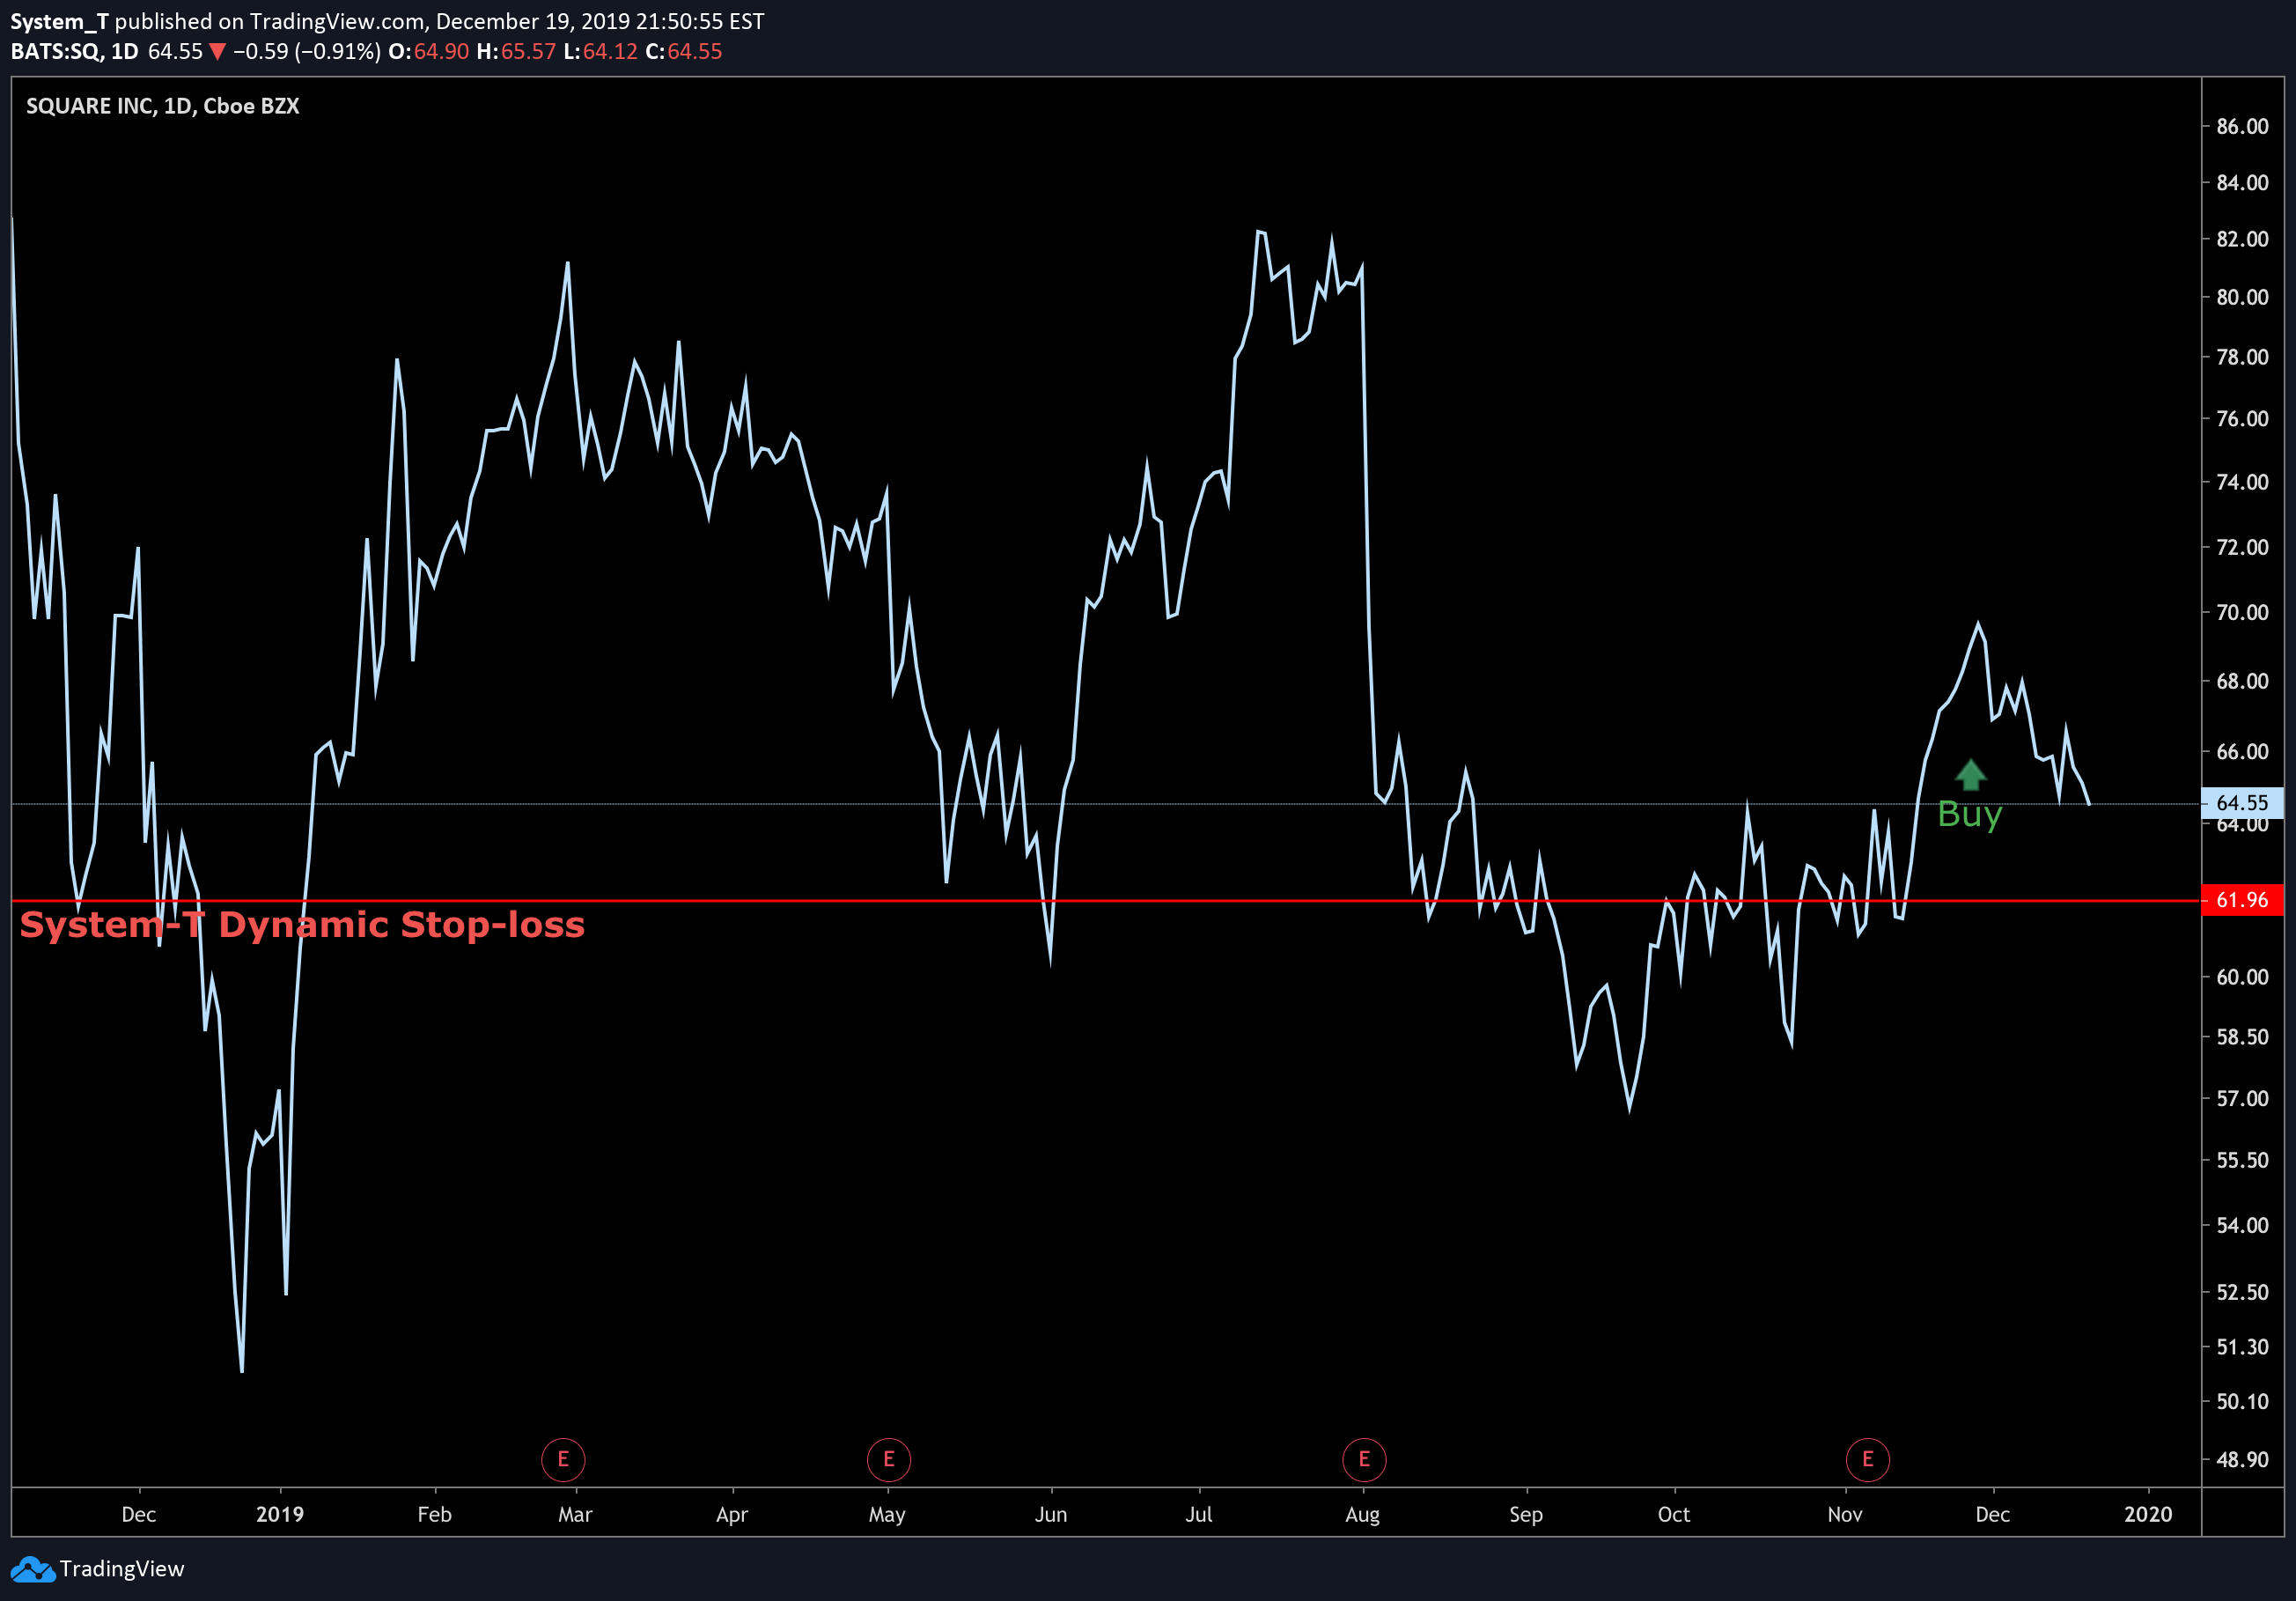Click the 86.00 price axis label
The image size is (2296, 1601).
coord(2242,126)
